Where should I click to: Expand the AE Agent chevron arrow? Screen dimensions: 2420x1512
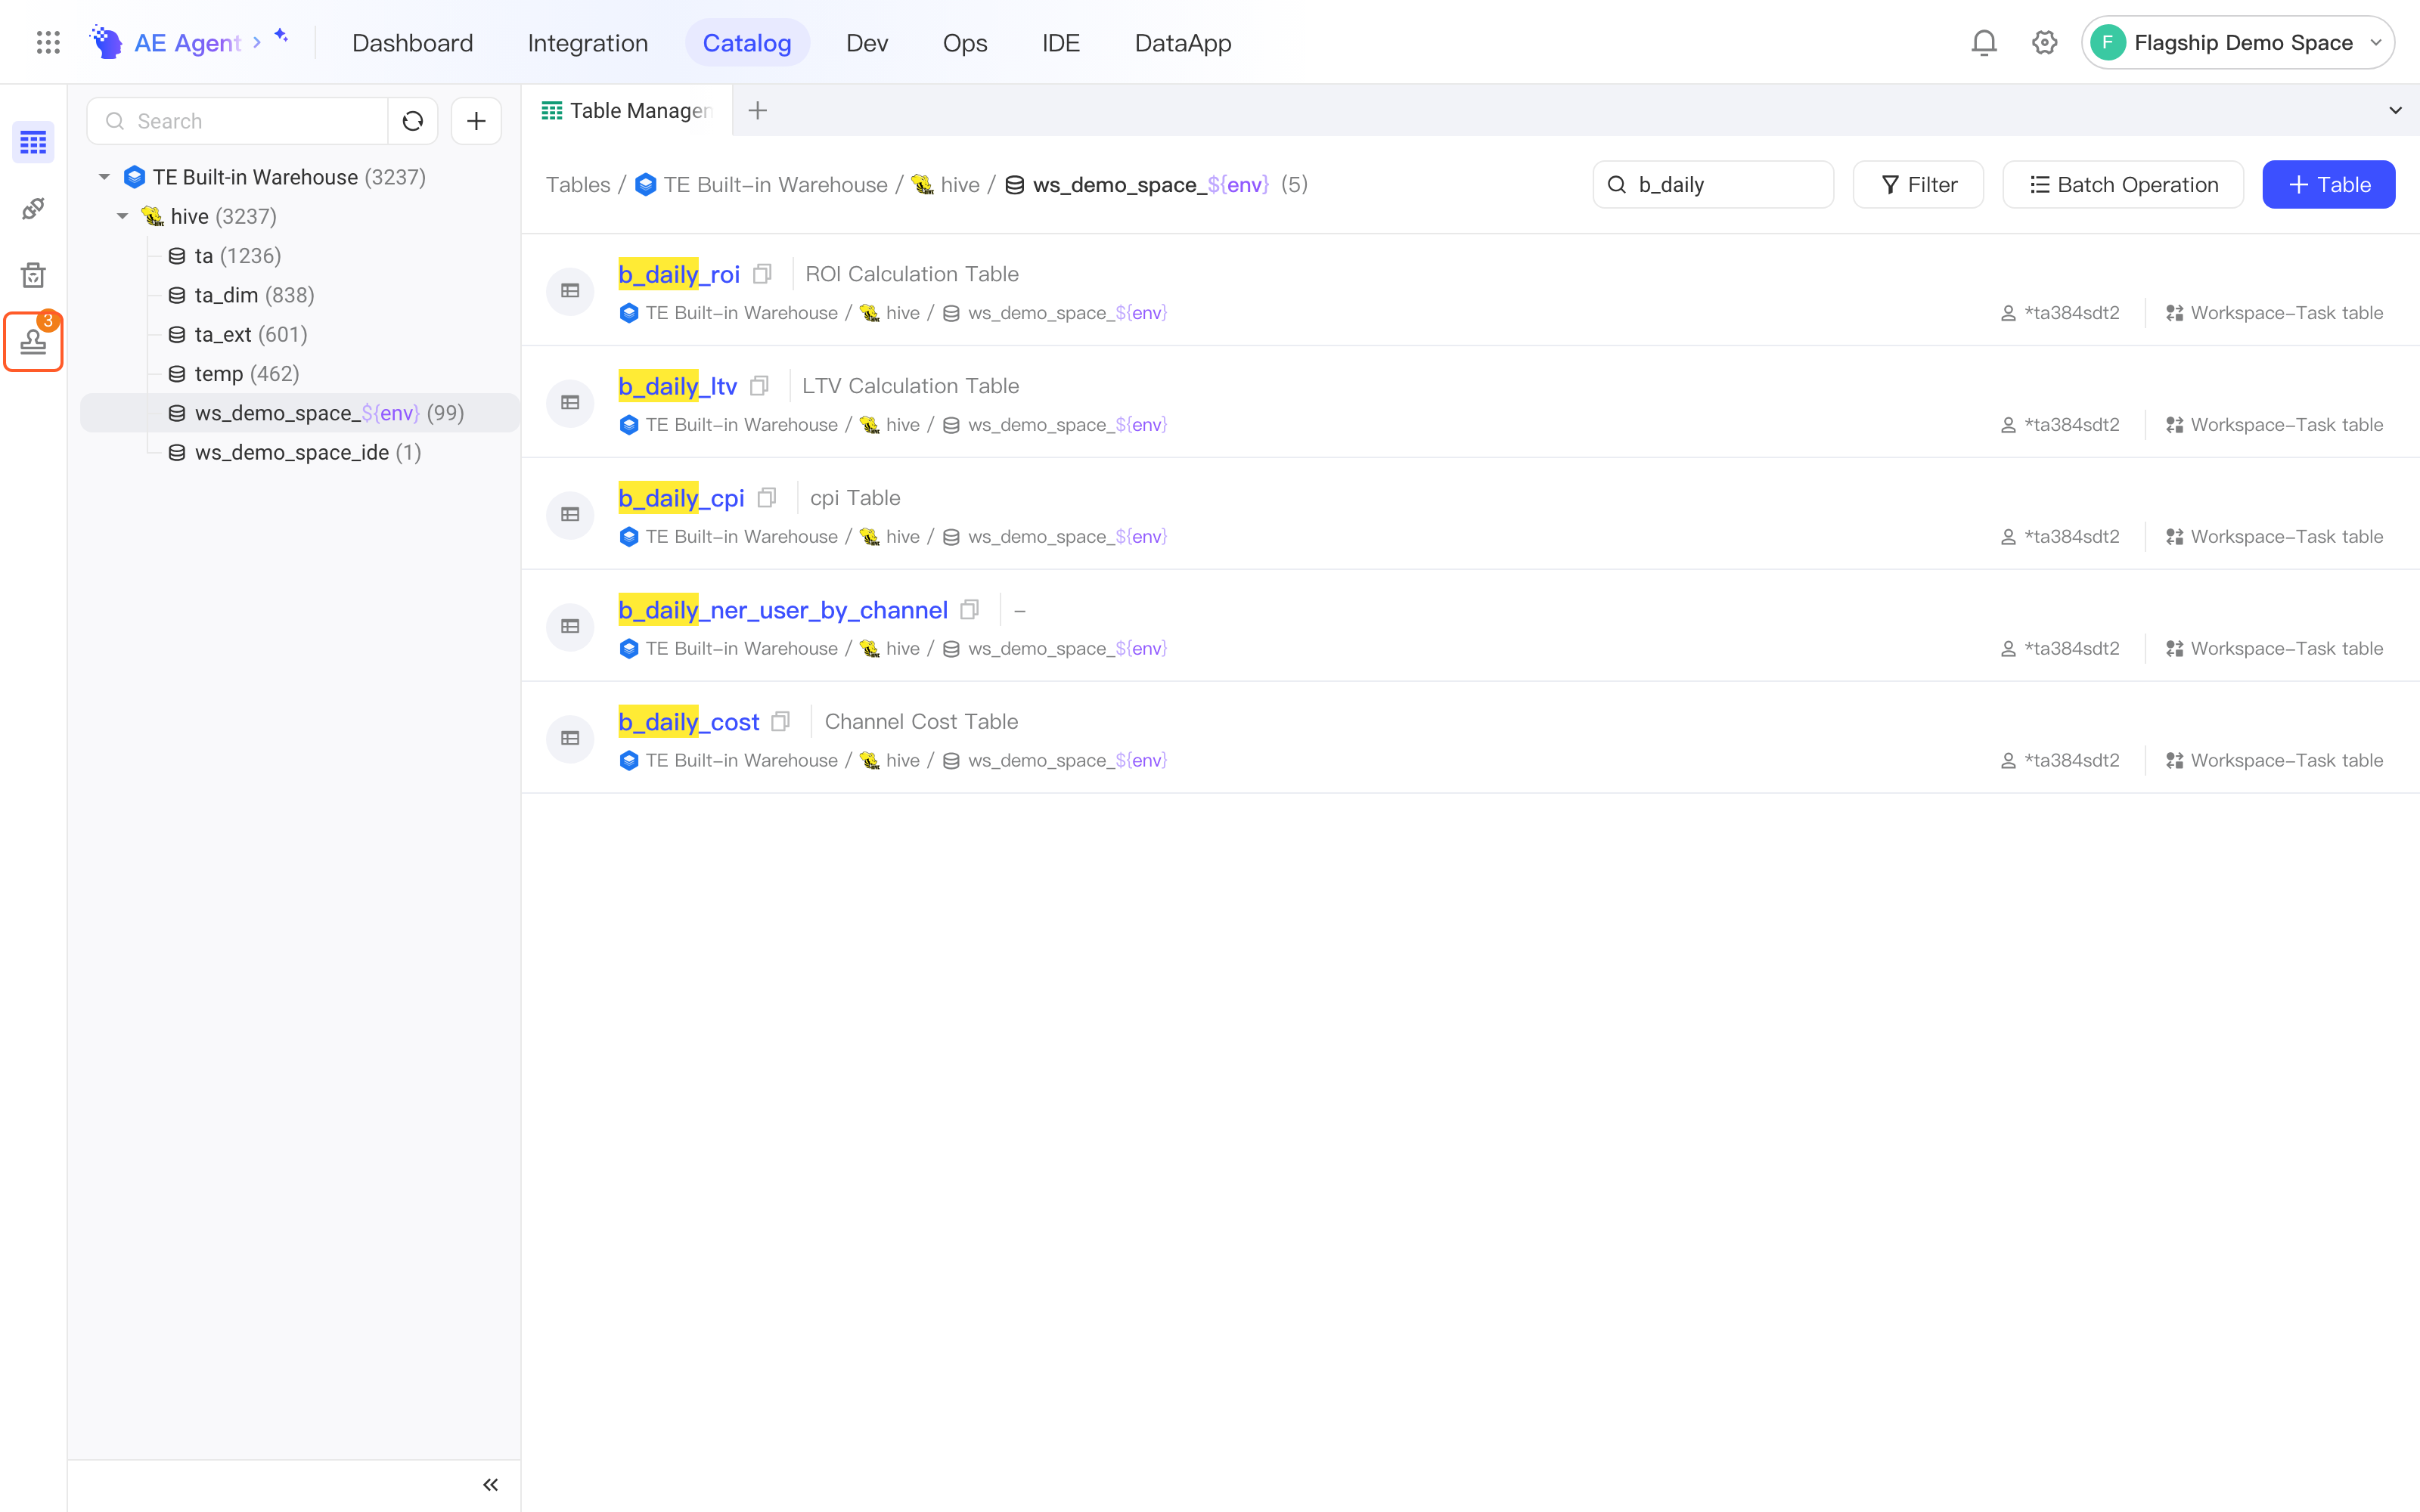click(257, 42)
